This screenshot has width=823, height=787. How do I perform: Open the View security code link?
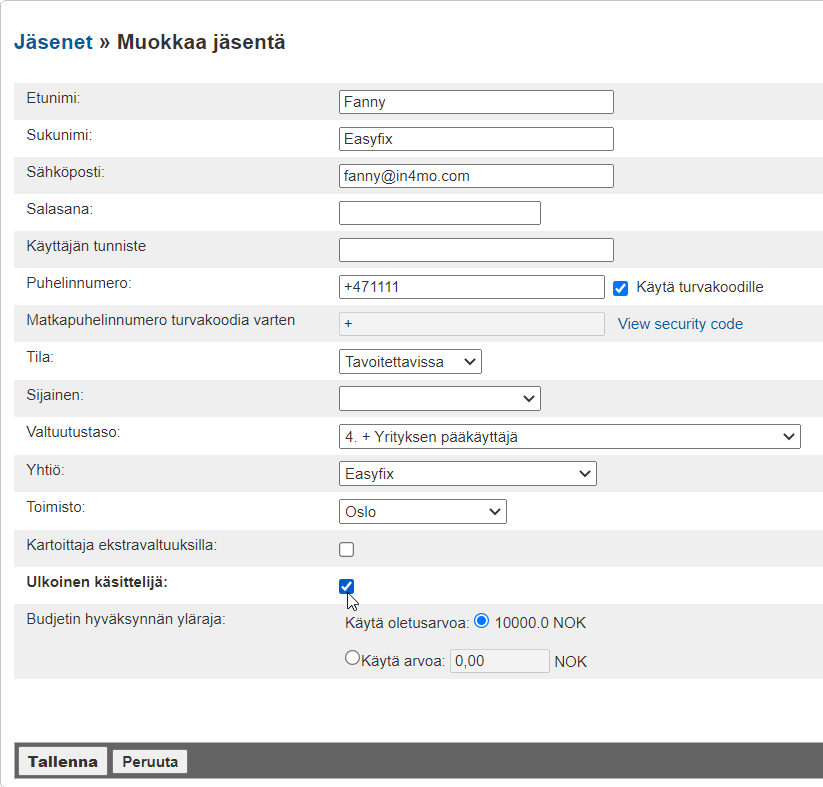tap(680, 324)
